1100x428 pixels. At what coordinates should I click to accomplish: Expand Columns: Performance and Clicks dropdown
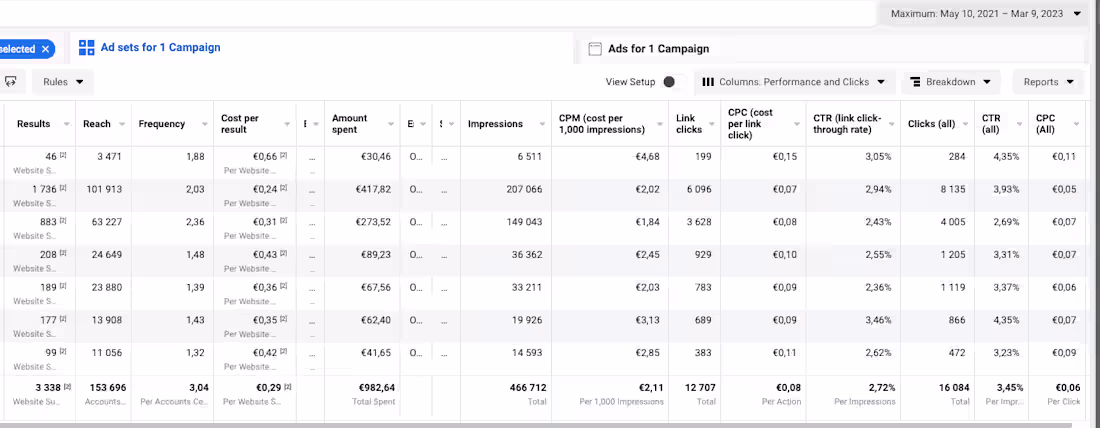pos(794,82)
